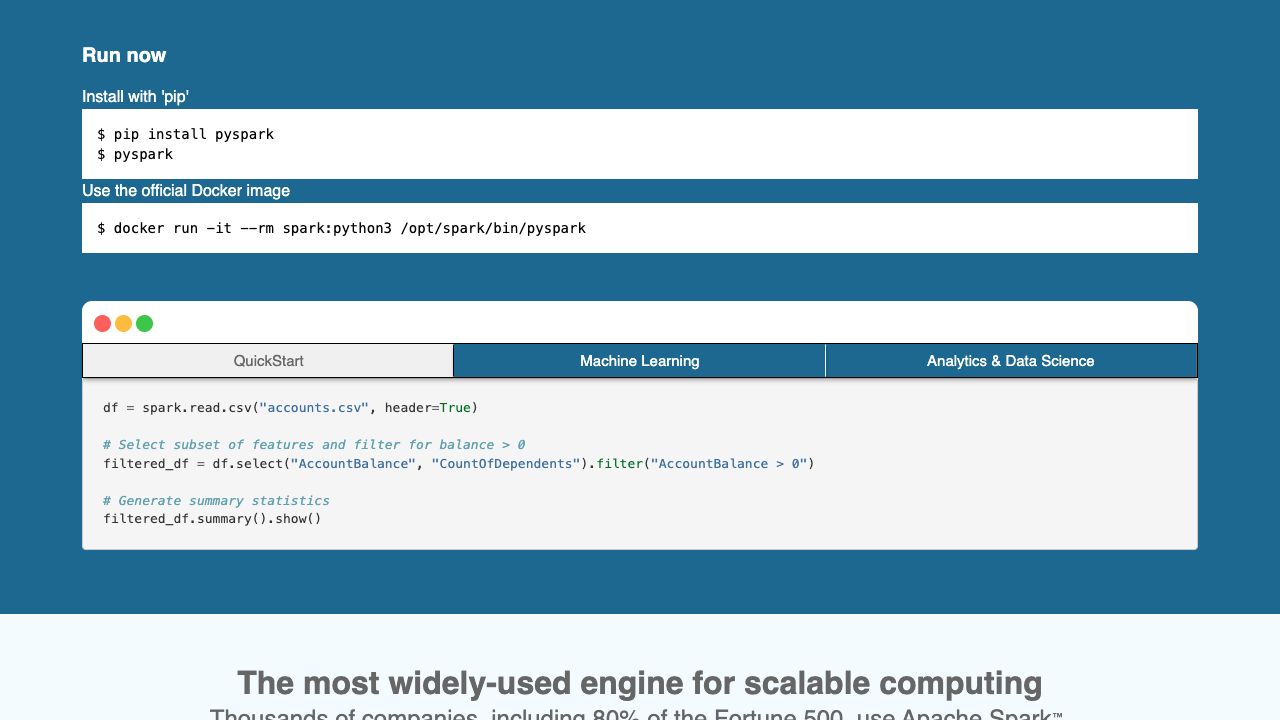
Task: Open the Machine Learning tab
Action: coord(639,361)
